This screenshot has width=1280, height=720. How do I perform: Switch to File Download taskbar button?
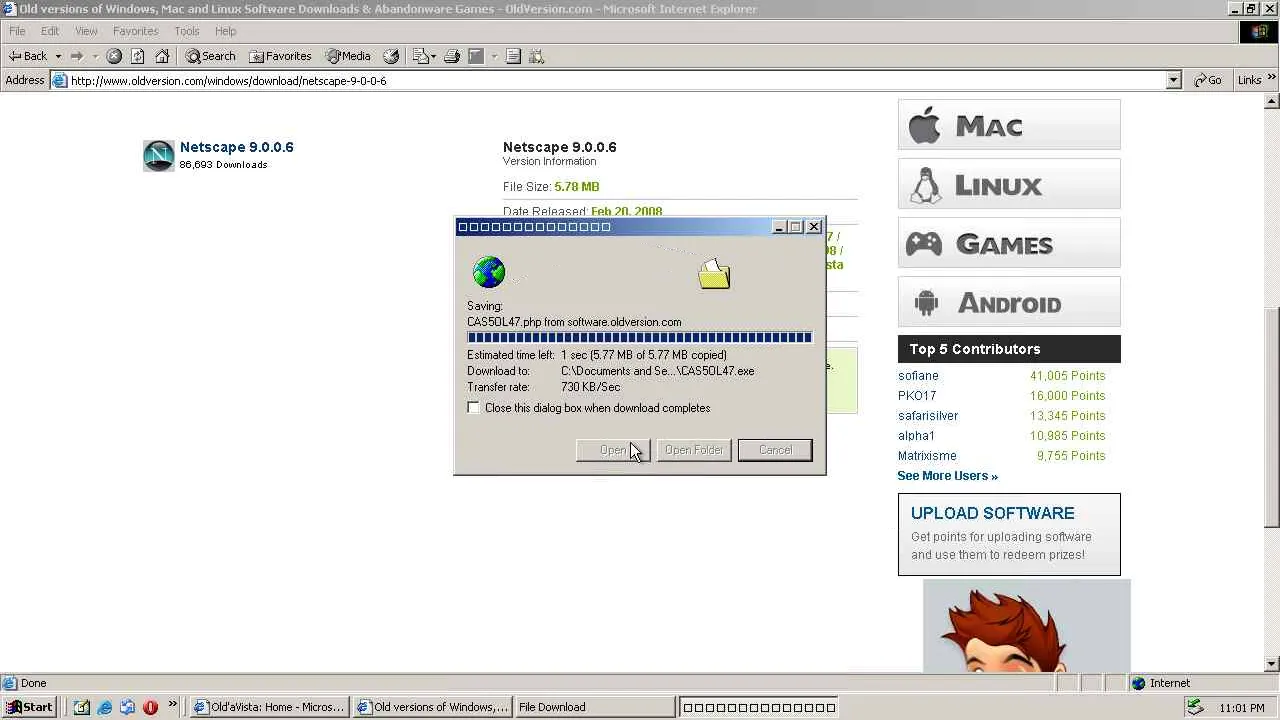pyautogui.click(x=594, y=707)
